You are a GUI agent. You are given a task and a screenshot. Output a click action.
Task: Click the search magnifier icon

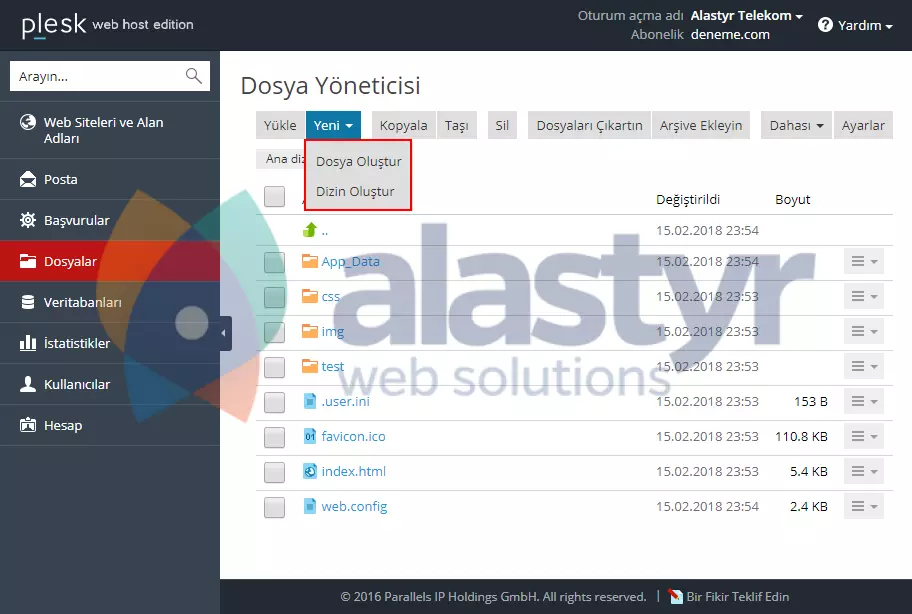coord(194,75)
